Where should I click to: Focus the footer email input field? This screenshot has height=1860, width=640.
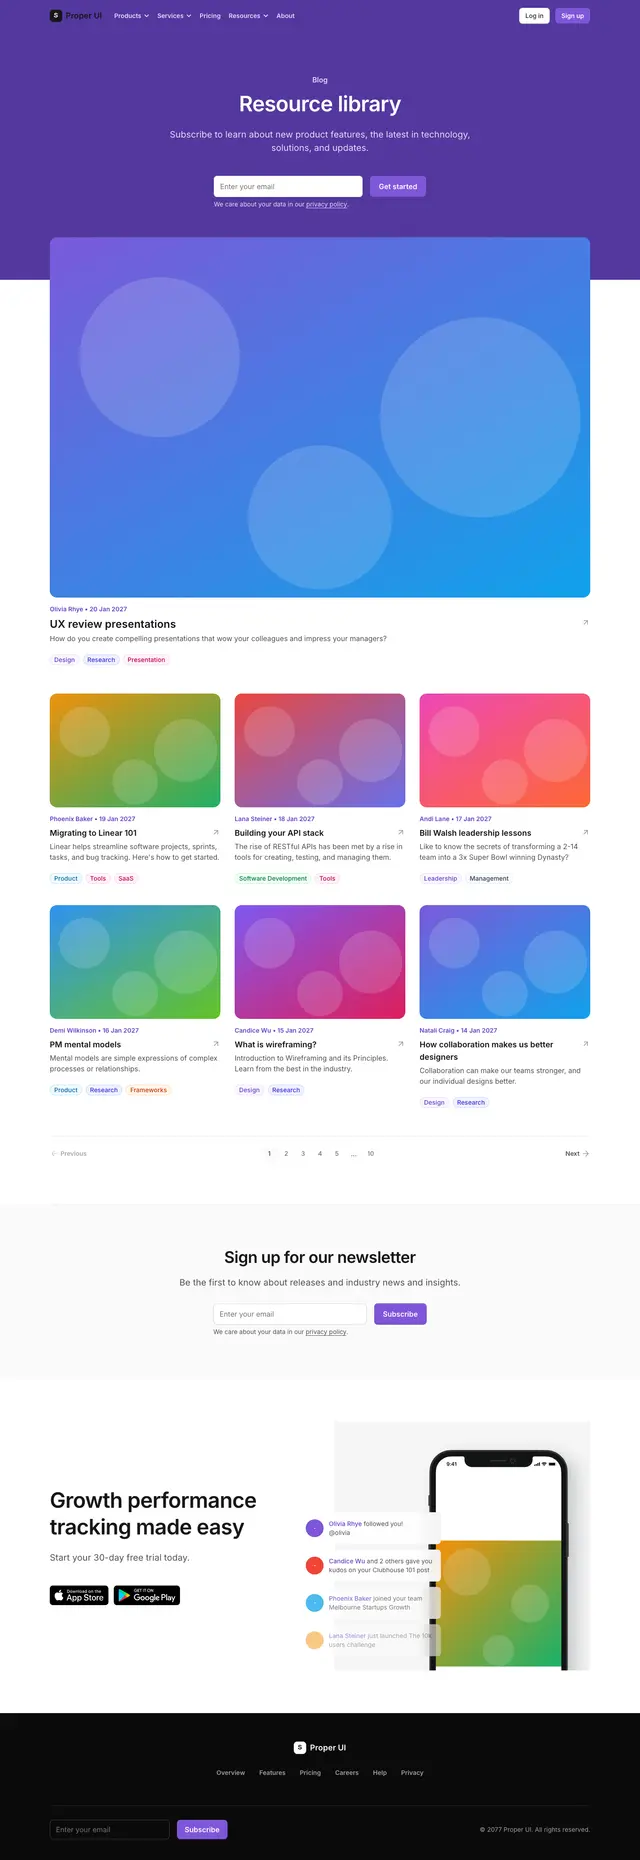pos(110,1830)
